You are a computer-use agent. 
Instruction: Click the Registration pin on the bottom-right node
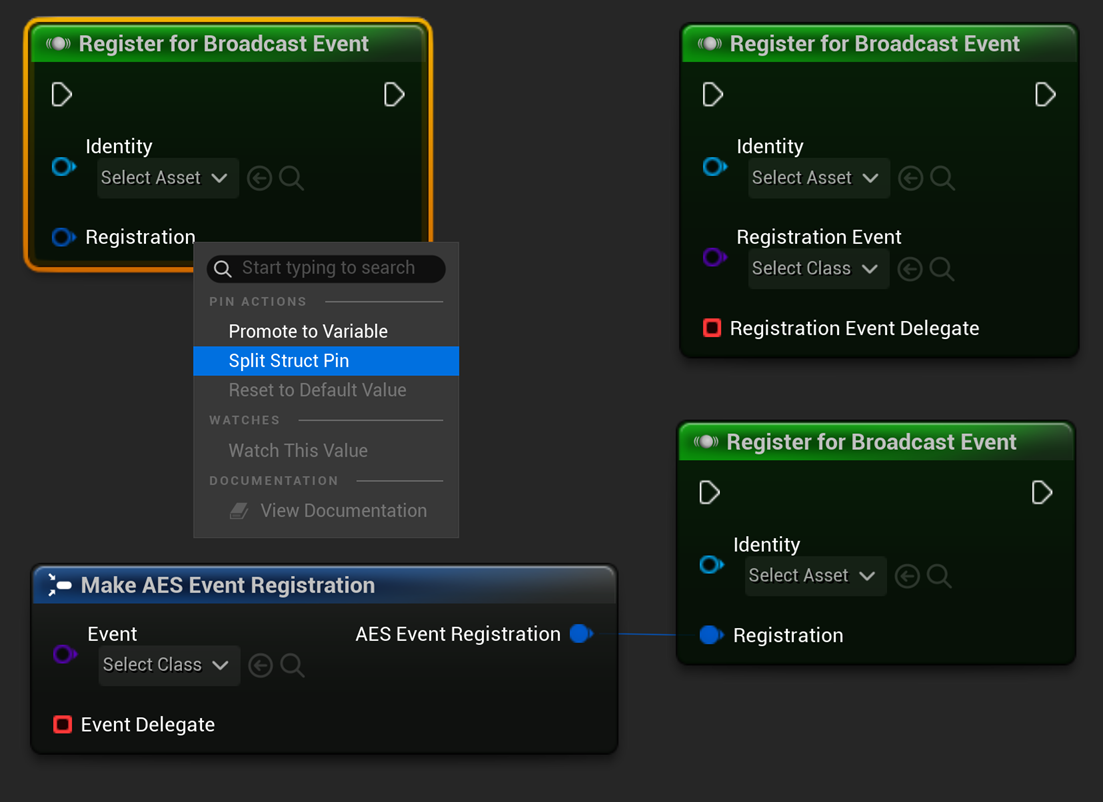pos(712,634)
